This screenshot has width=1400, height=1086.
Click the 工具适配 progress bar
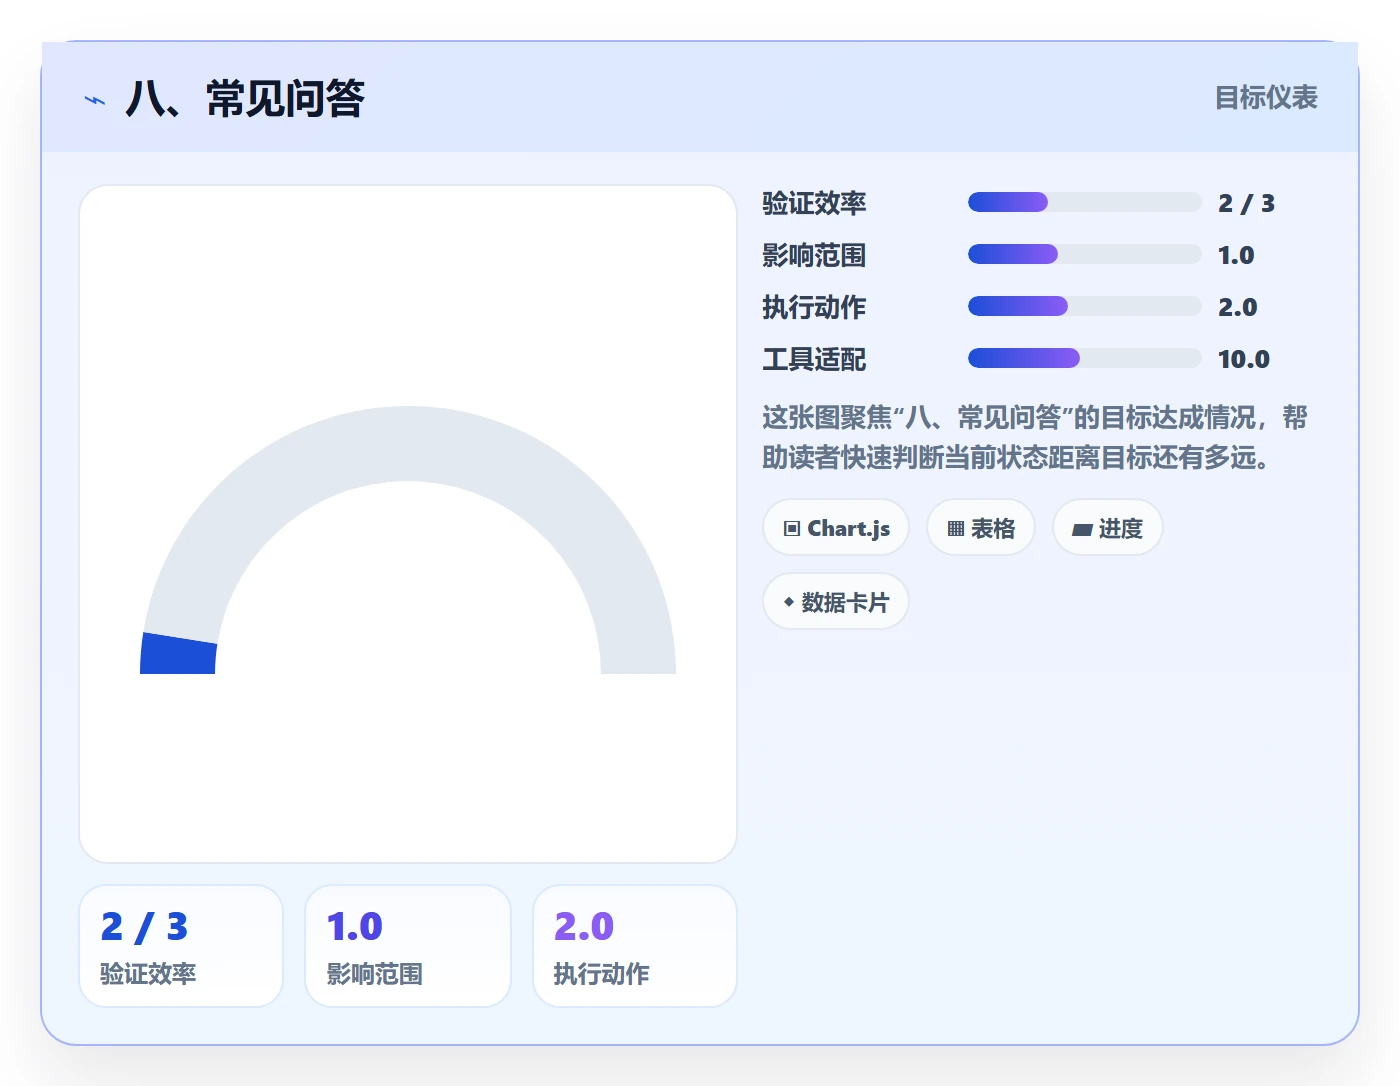point(1084,358)
